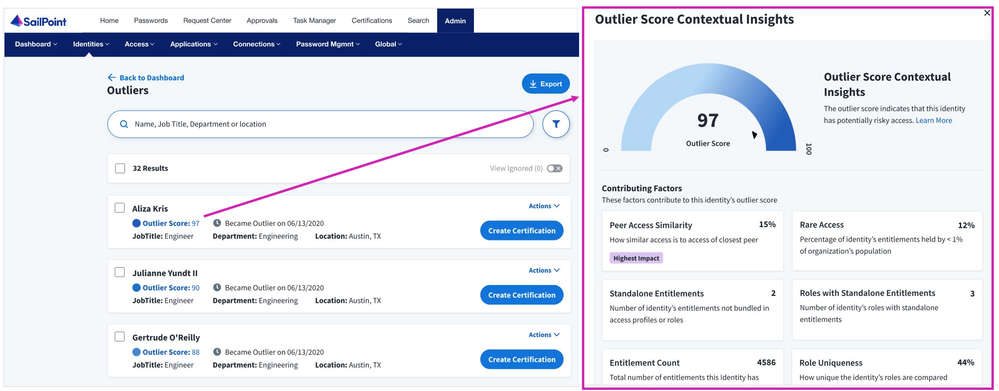The width and height of the screenshot is (999, 391).
Task: Click the clock icon in Julianne Yundt II row
Action: tap(217, 288)
